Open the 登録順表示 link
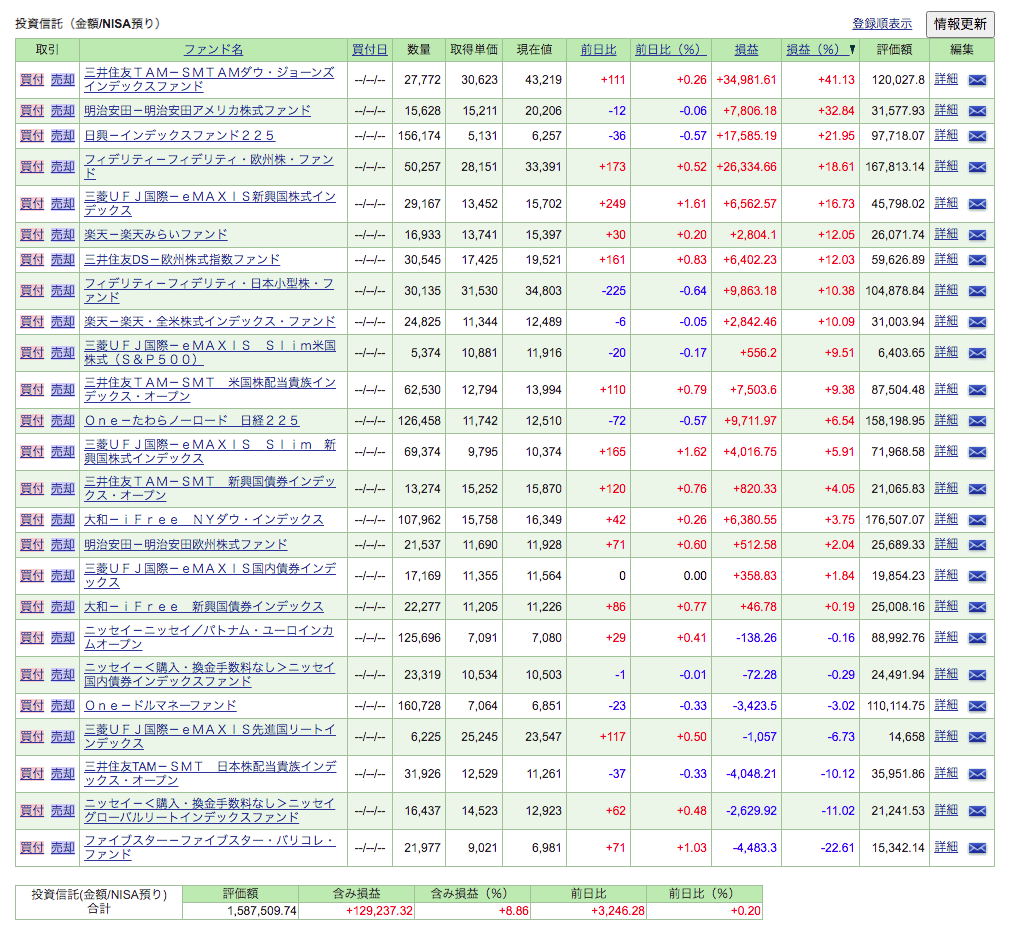 click(882, 24)
